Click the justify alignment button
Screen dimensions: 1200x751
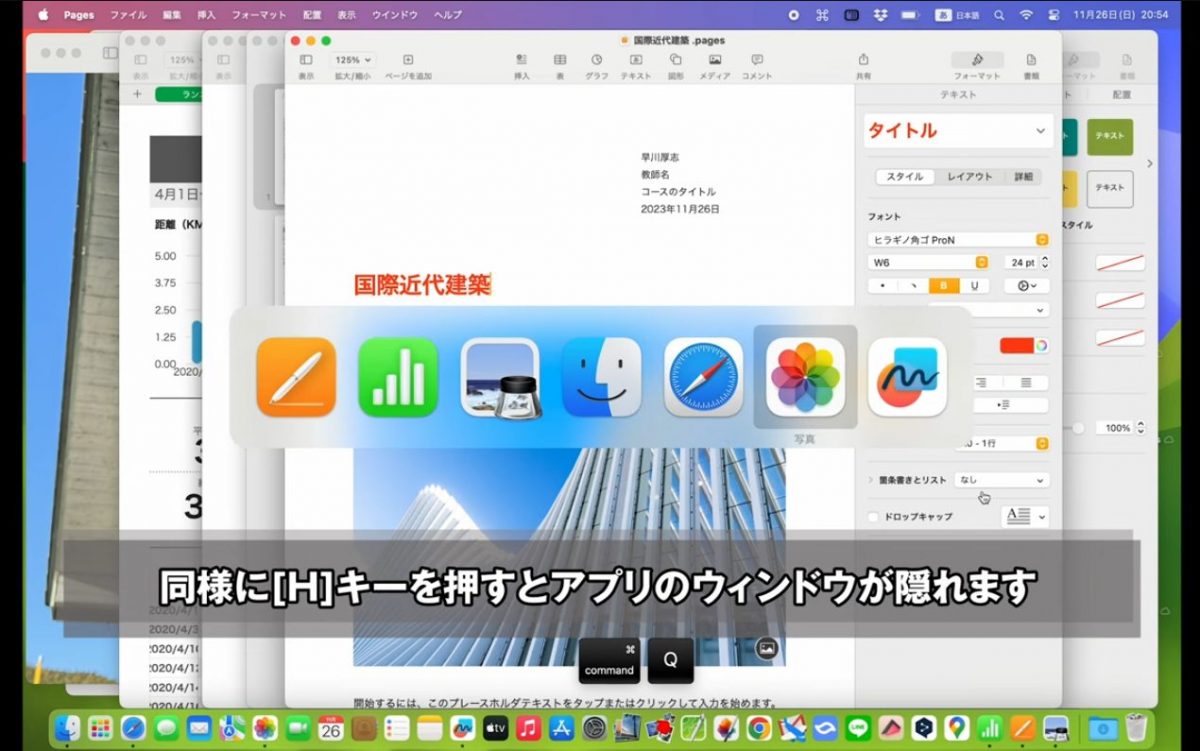click(1027, 383)
